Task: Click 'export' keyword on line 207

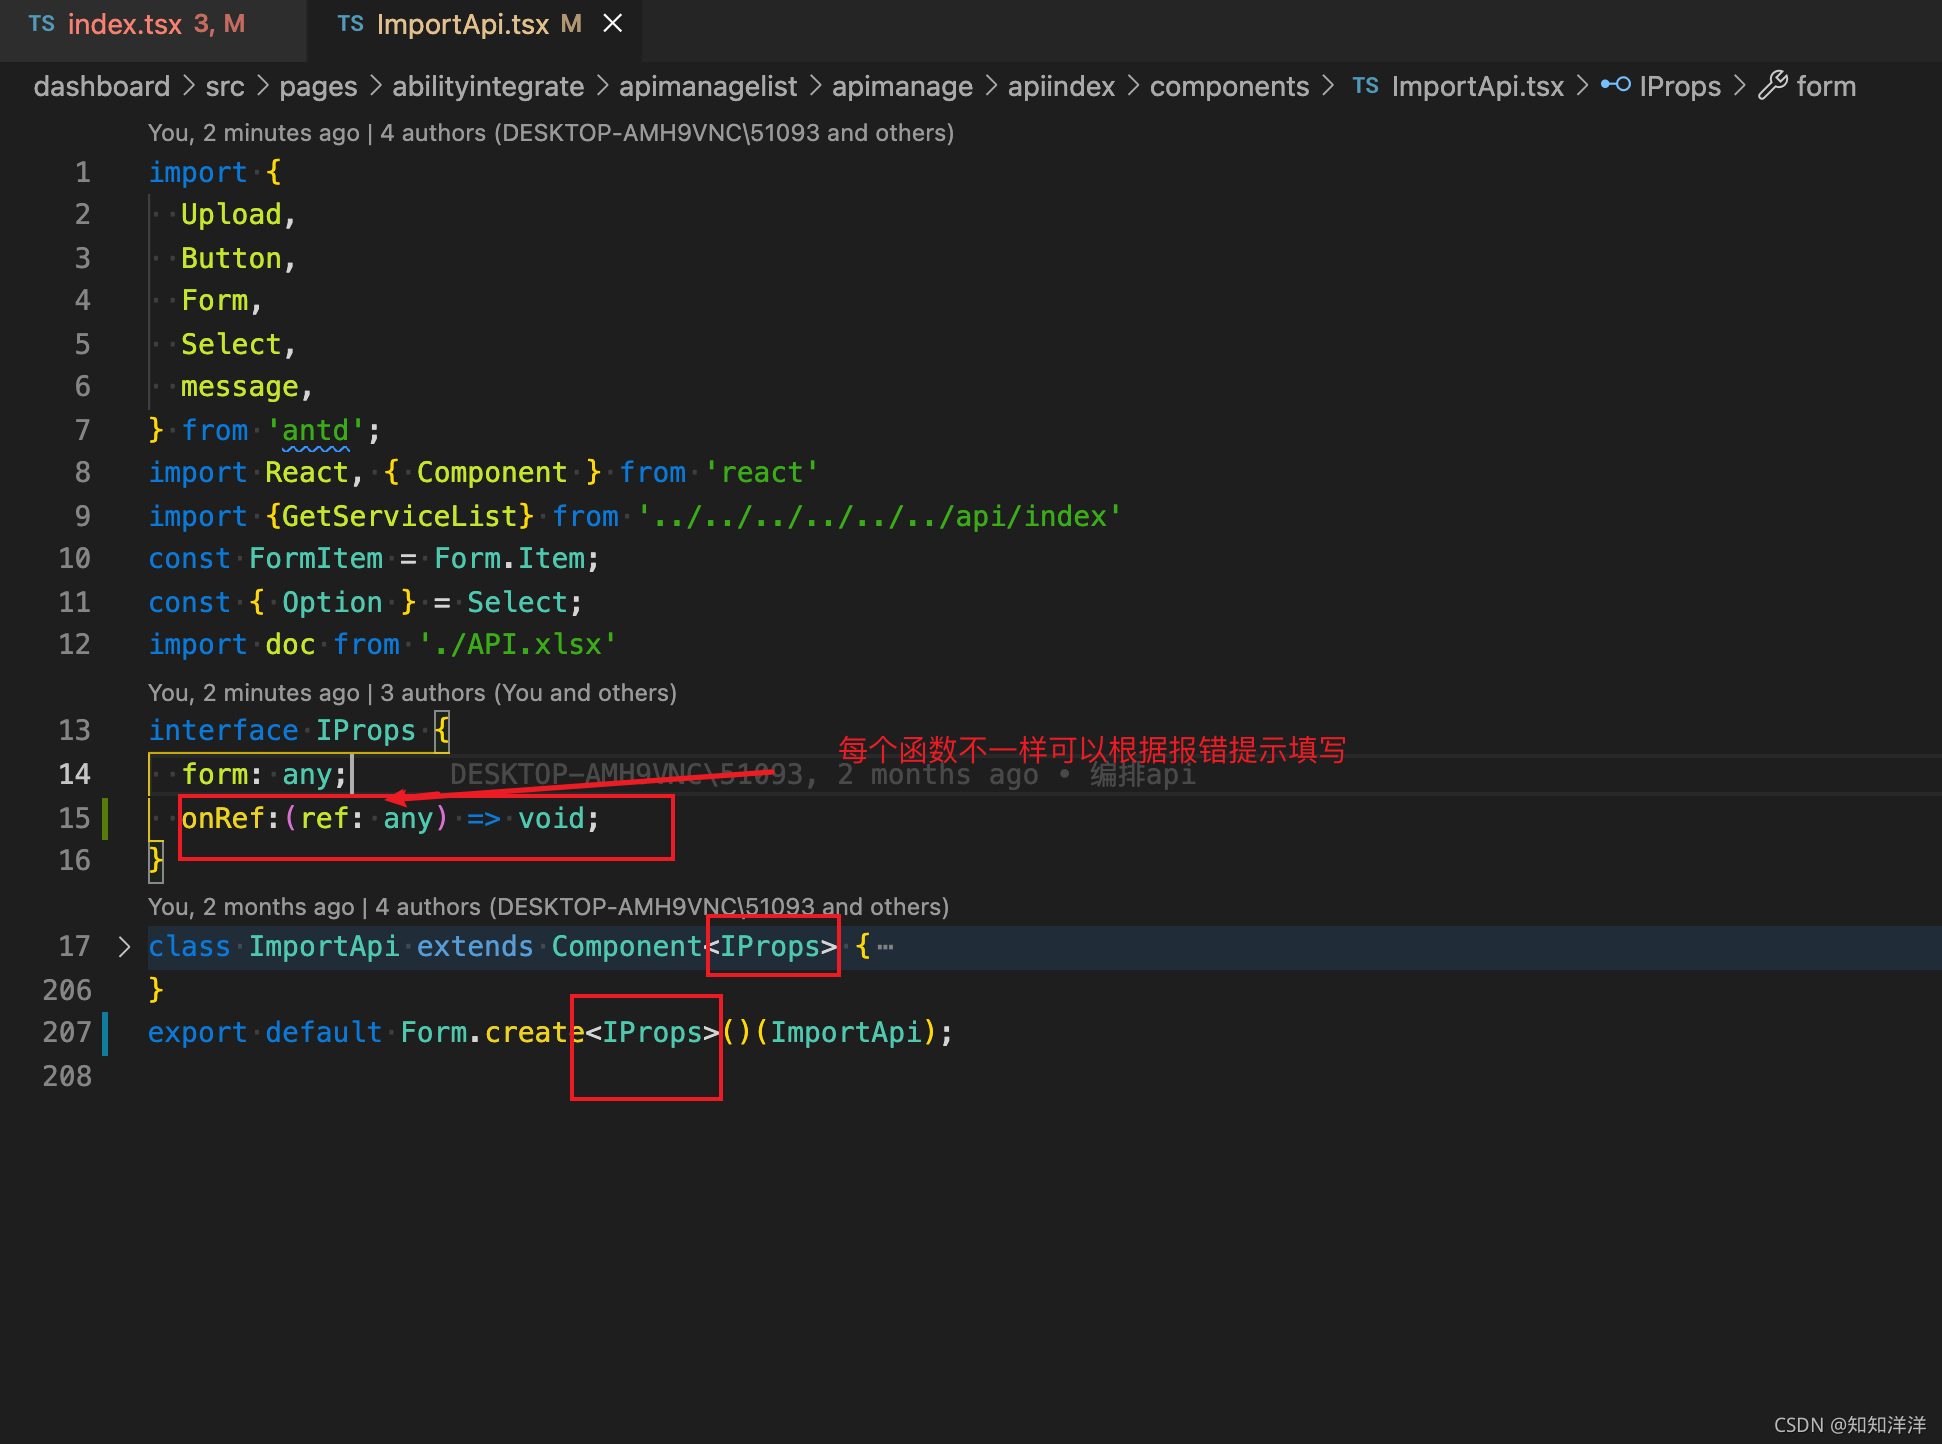Action: tap(198, 1033)
